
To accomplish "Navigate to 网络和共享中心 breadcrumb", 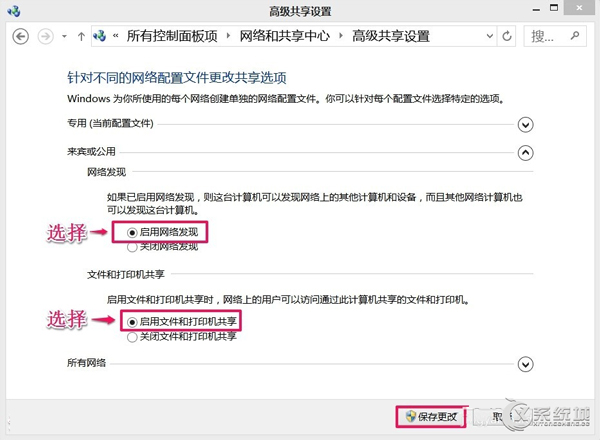I will [x=284, y=36].
